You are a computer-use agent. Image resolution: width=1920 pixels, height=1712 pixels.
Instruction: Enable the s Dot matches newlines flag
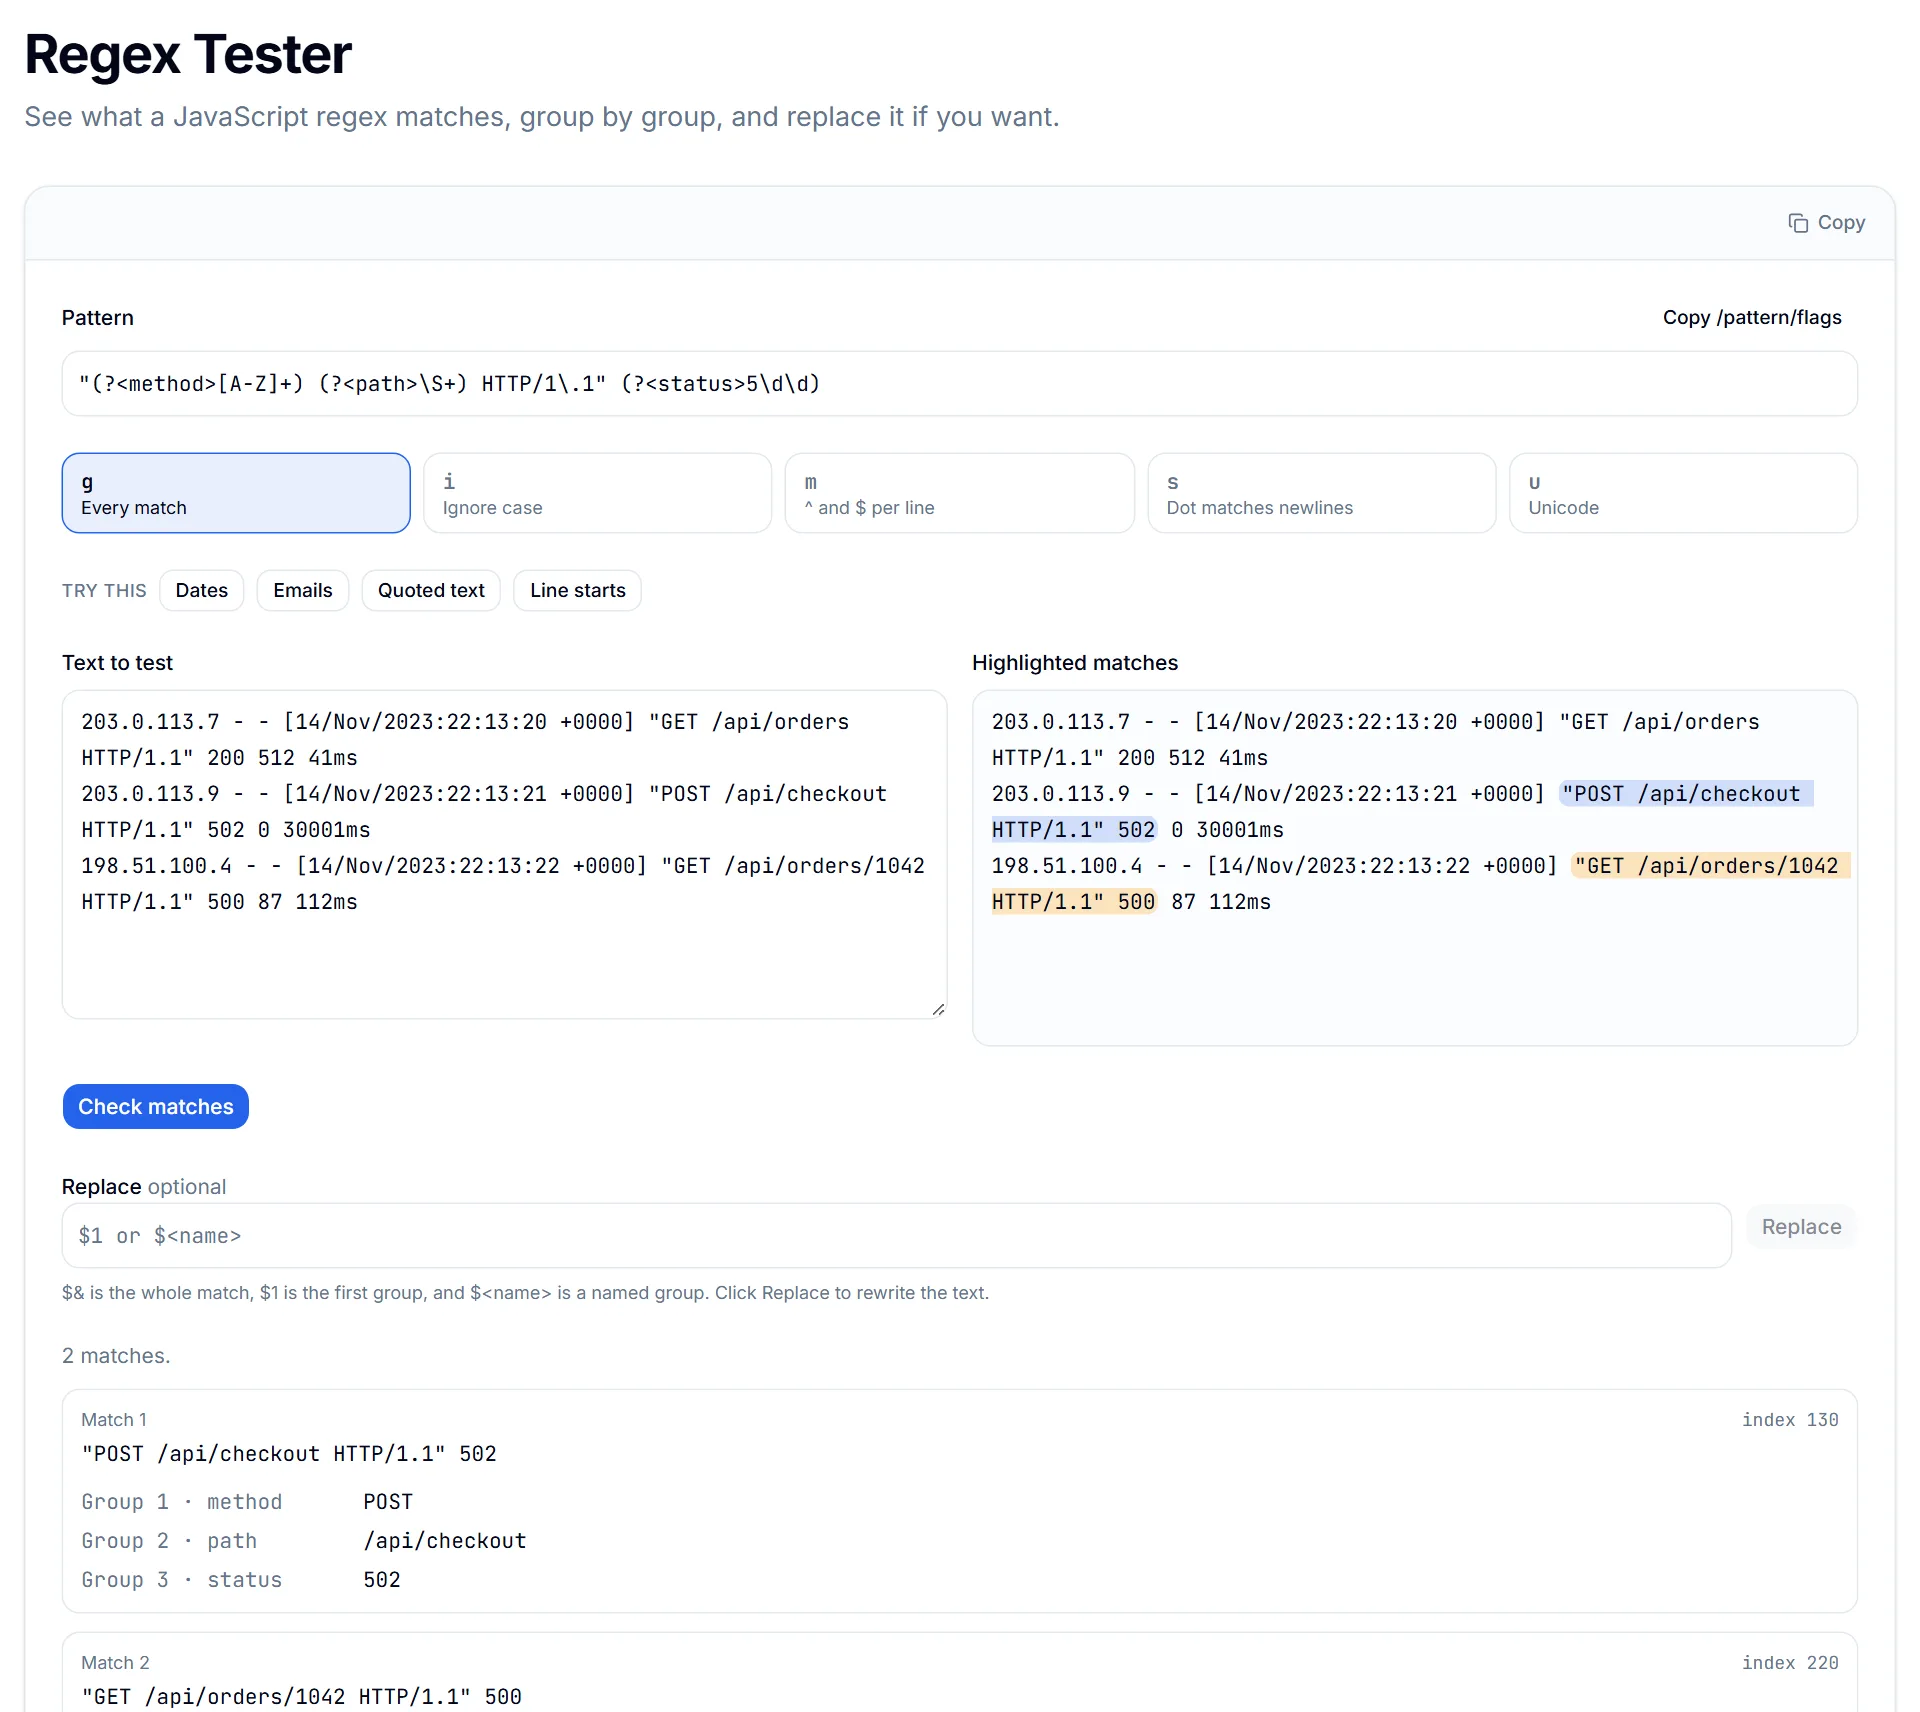click(1322, 493)
